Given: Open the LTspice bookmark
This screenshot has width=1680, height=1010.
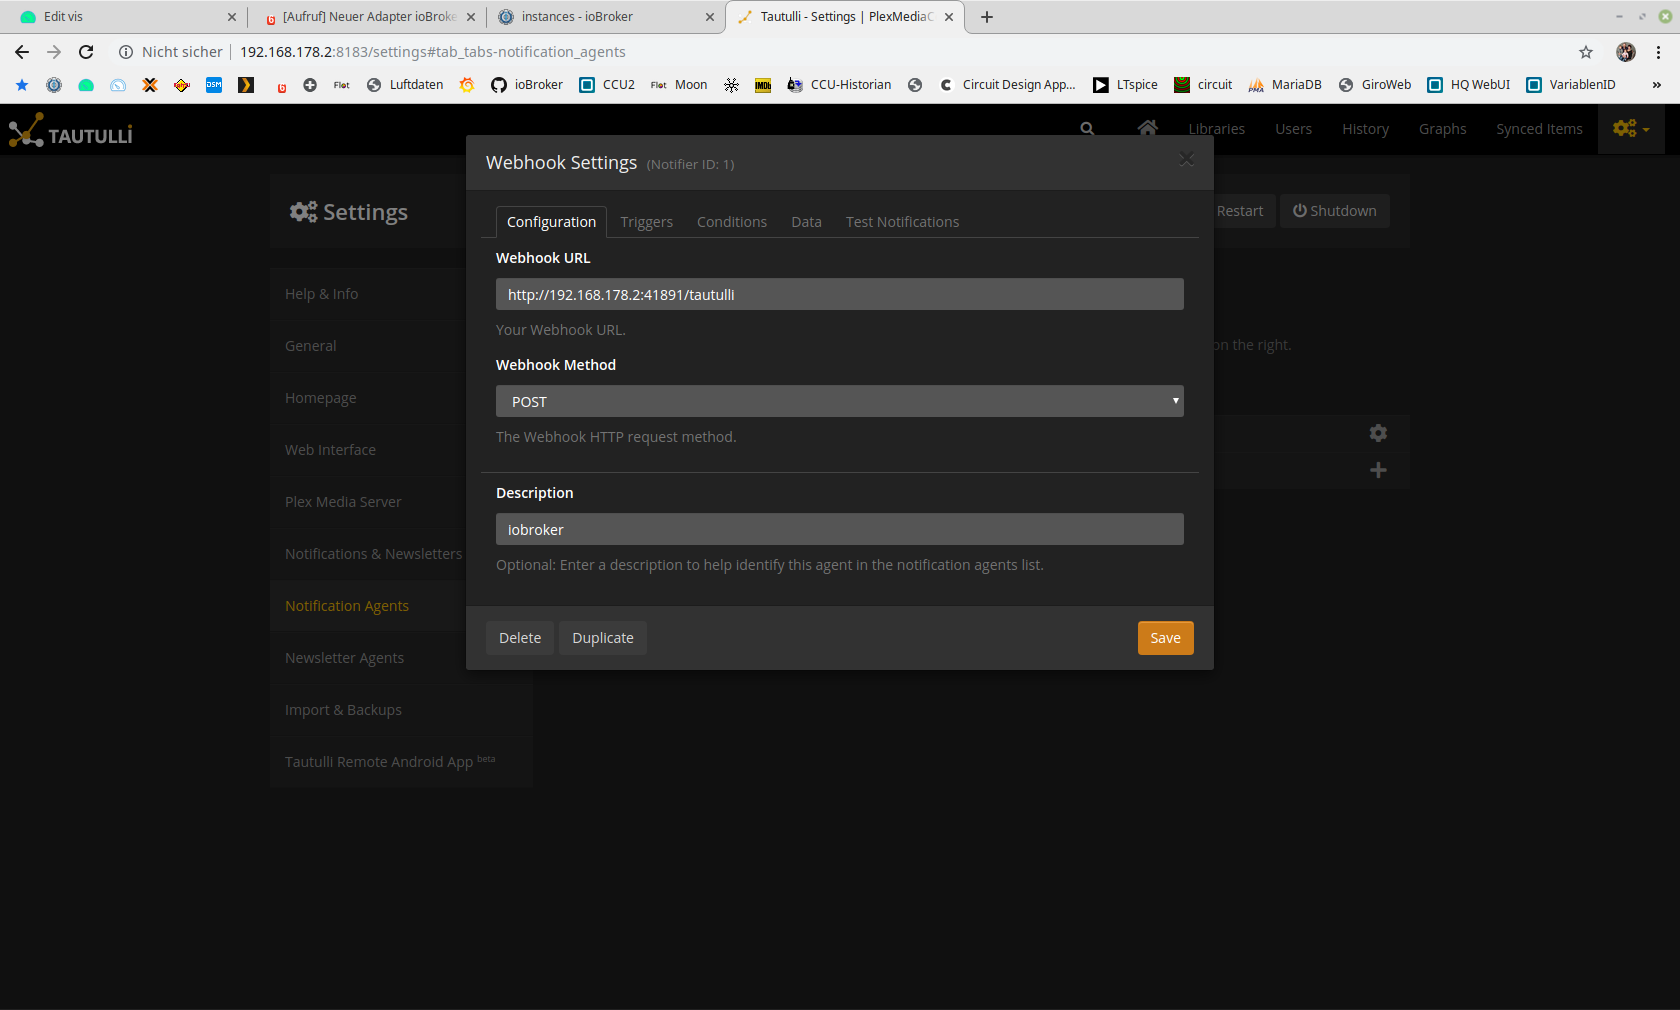Looking at the screenshot, I should (1125, 85).
